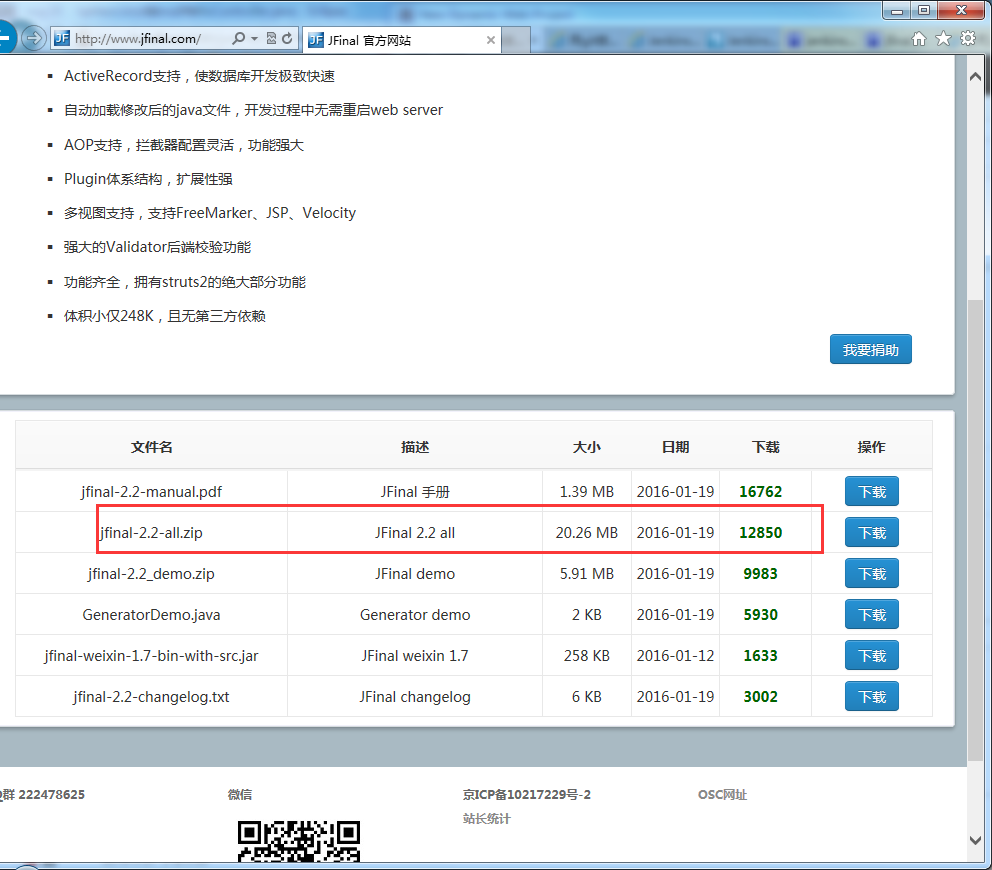Click description JFinal 手册

tap(415, 492)
